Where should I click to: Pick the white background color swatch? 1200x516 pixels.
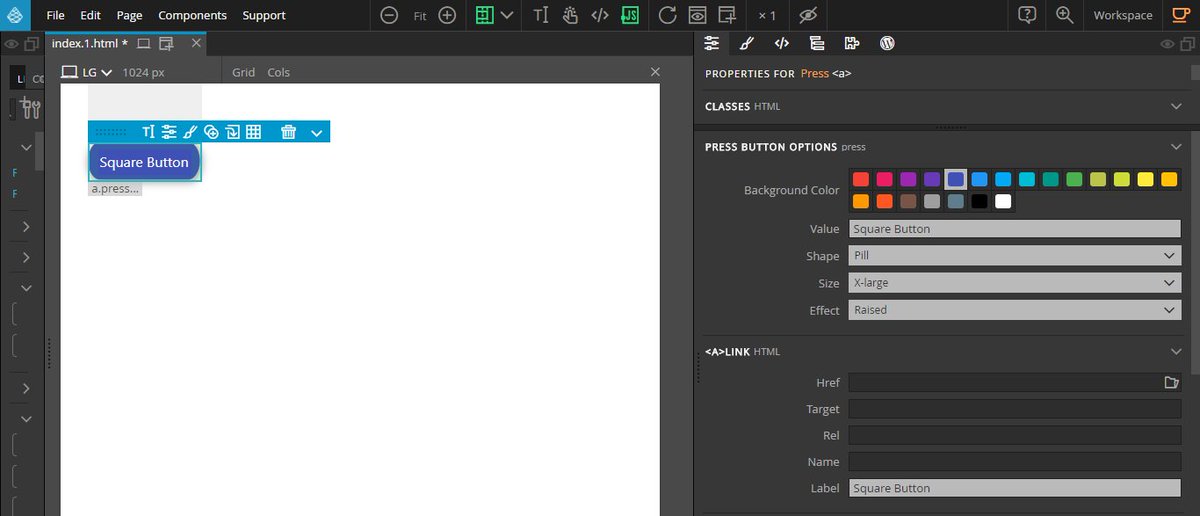click(x=1003, y=201)
